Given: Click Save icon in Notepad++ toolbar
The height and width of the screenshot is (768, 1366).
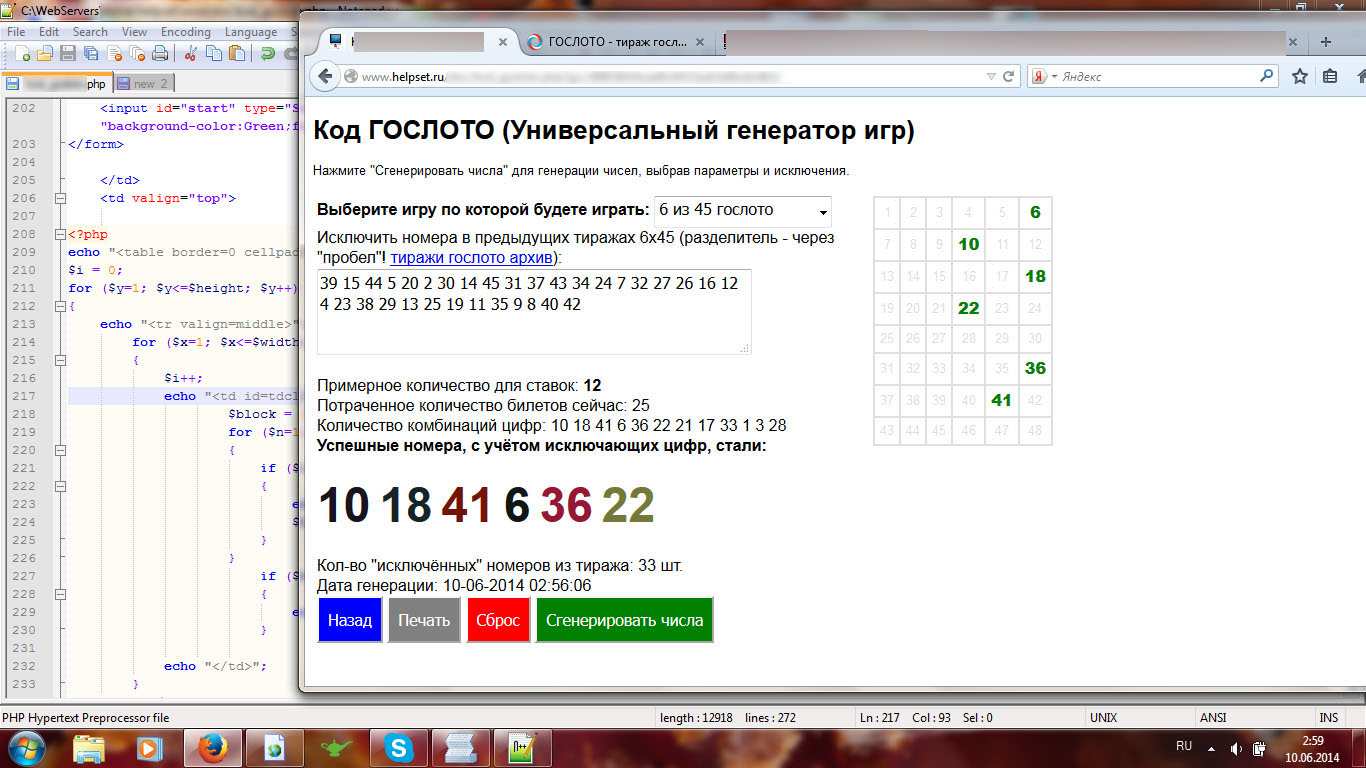Looking at the screenshot, I should tap(68, 54).
